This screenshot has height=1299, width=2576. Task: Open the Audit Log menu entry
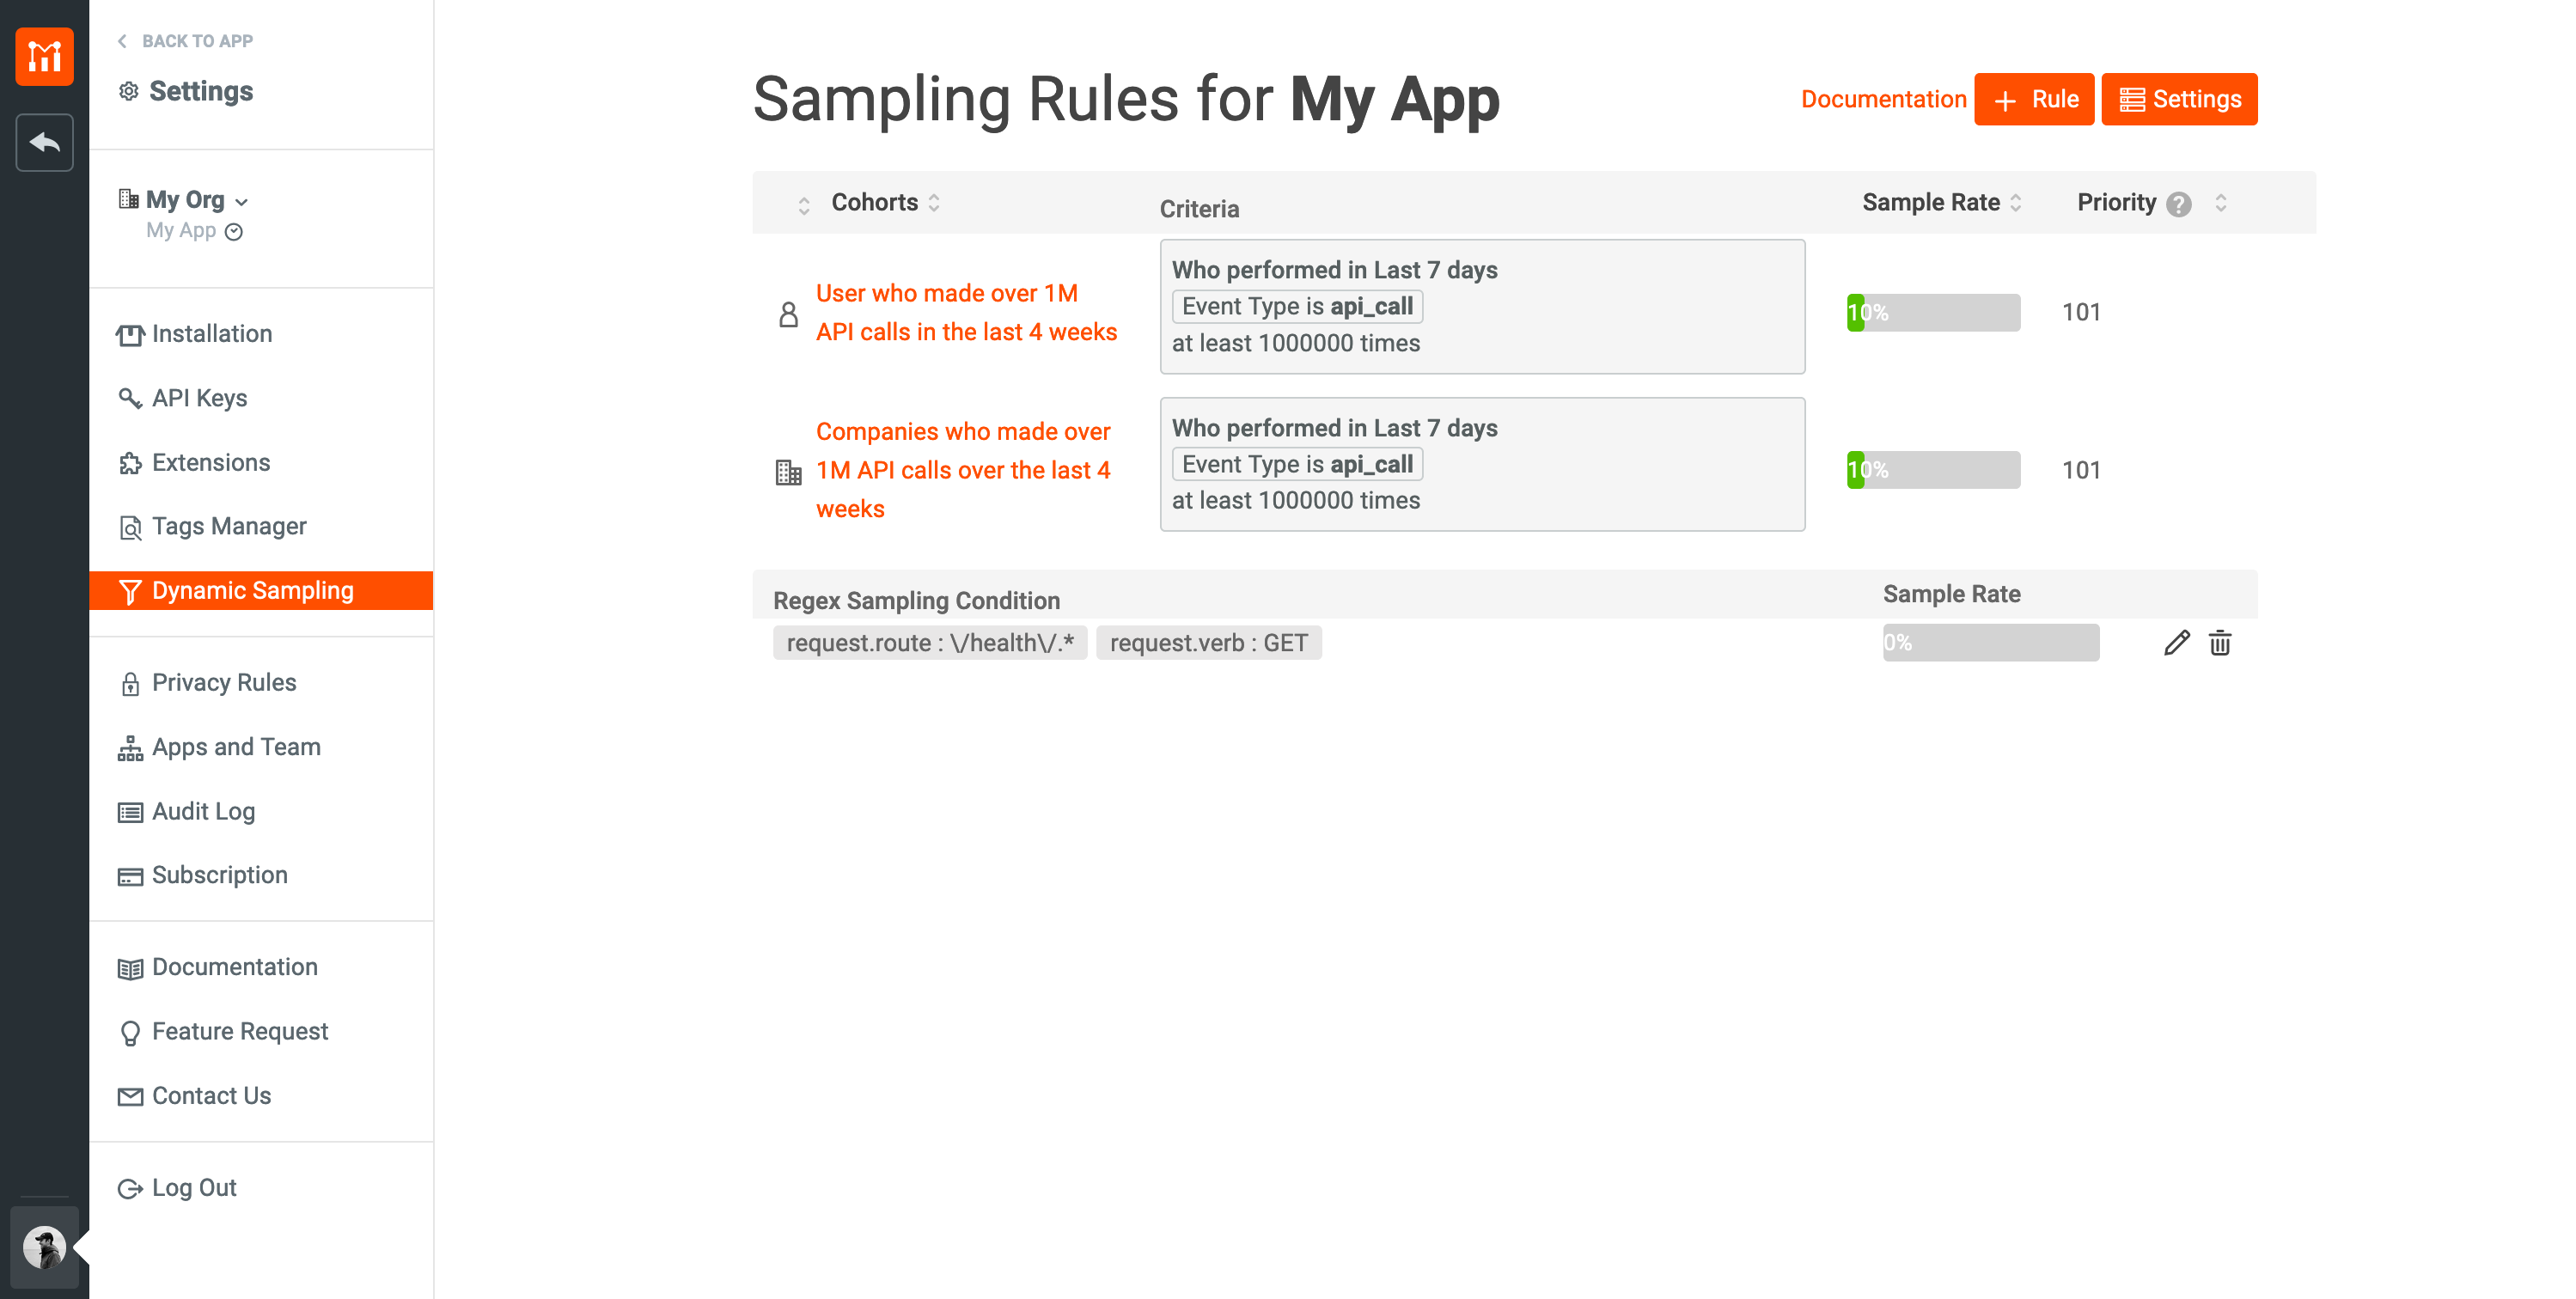click(203, 811)
